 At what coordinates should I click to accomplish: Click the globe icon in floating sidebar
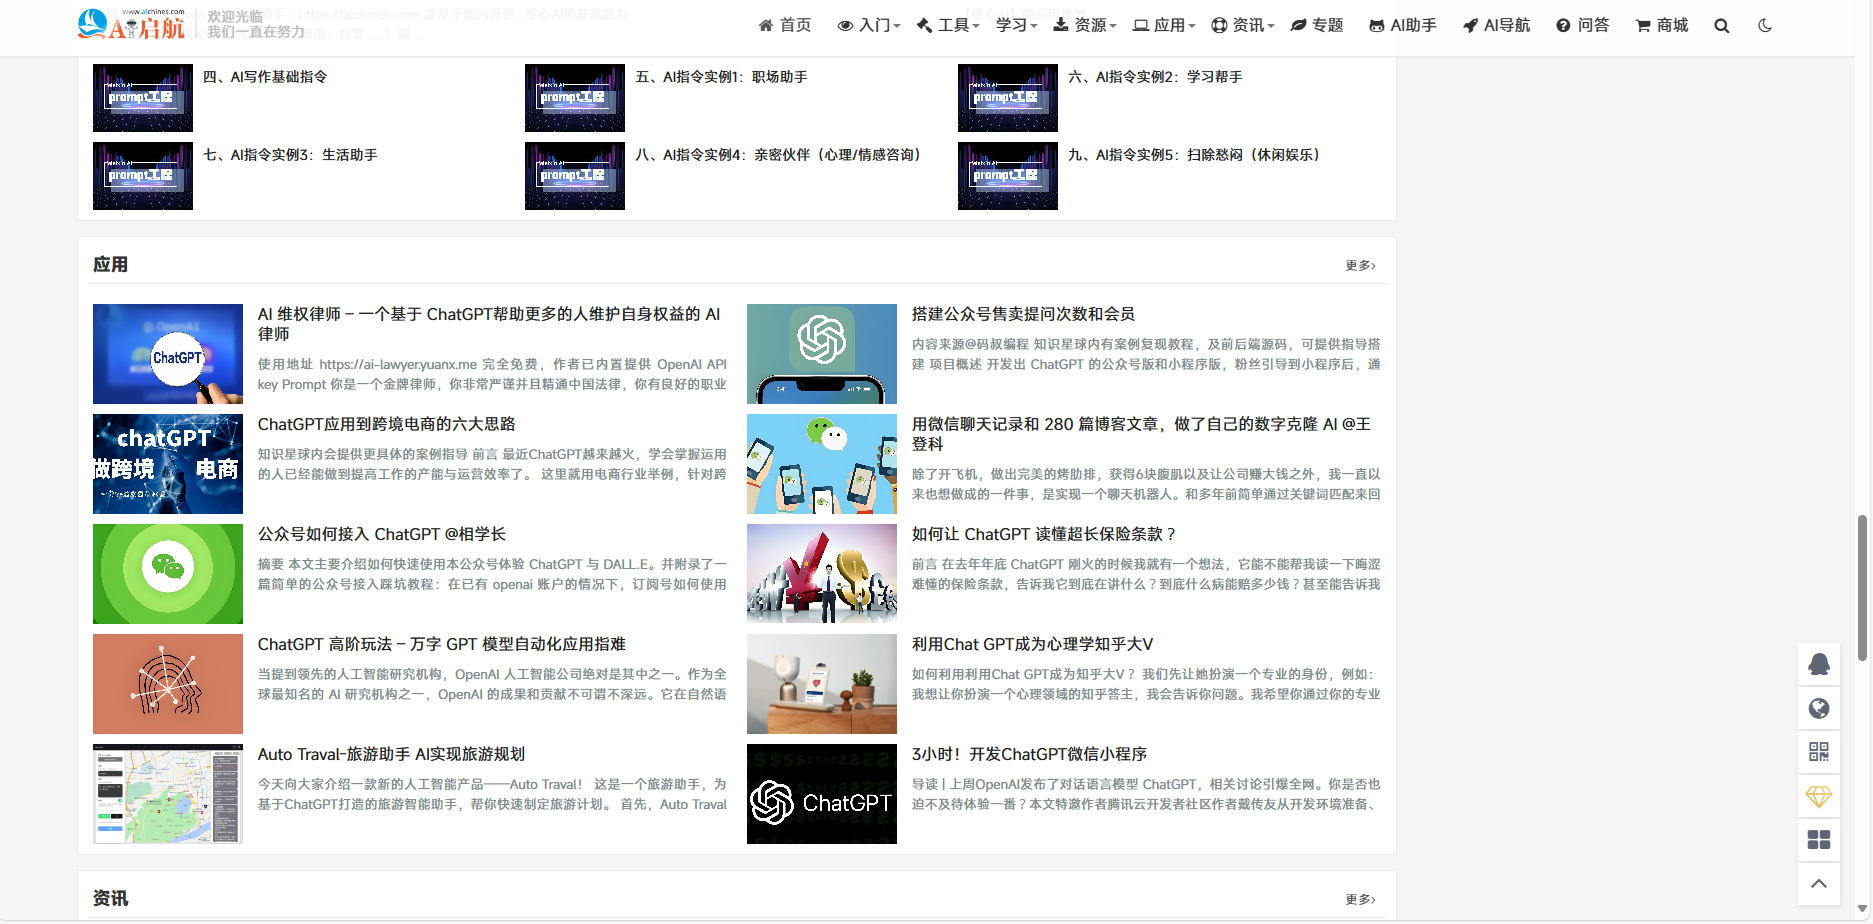1819,708
